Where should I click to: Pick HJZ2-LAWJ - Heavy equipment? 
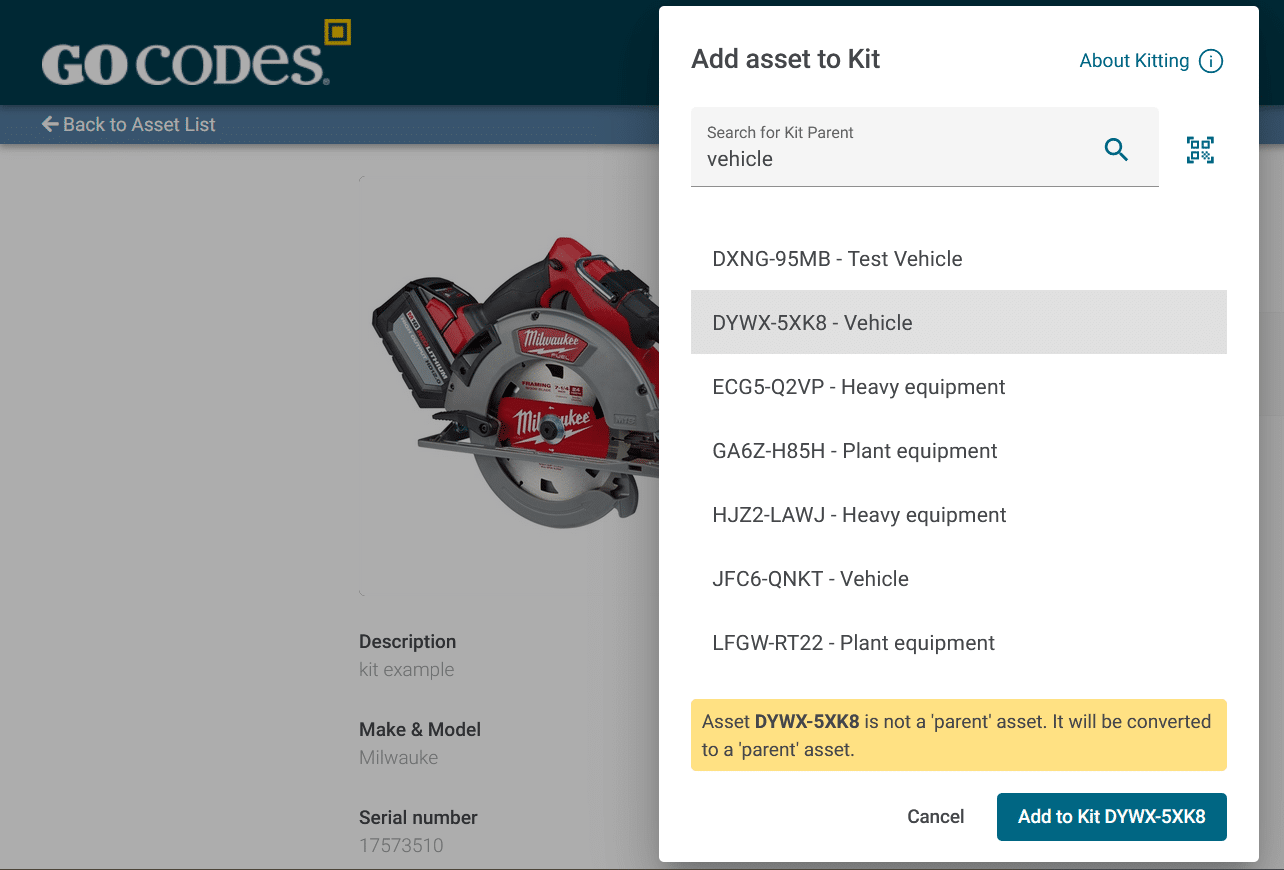click(x=859, y=515)
